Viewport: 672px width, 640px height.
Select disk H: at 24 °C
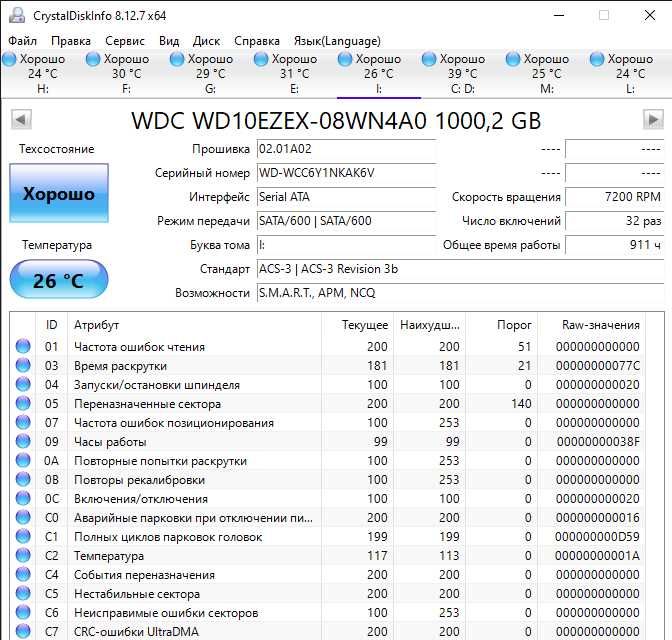point(42,74)
